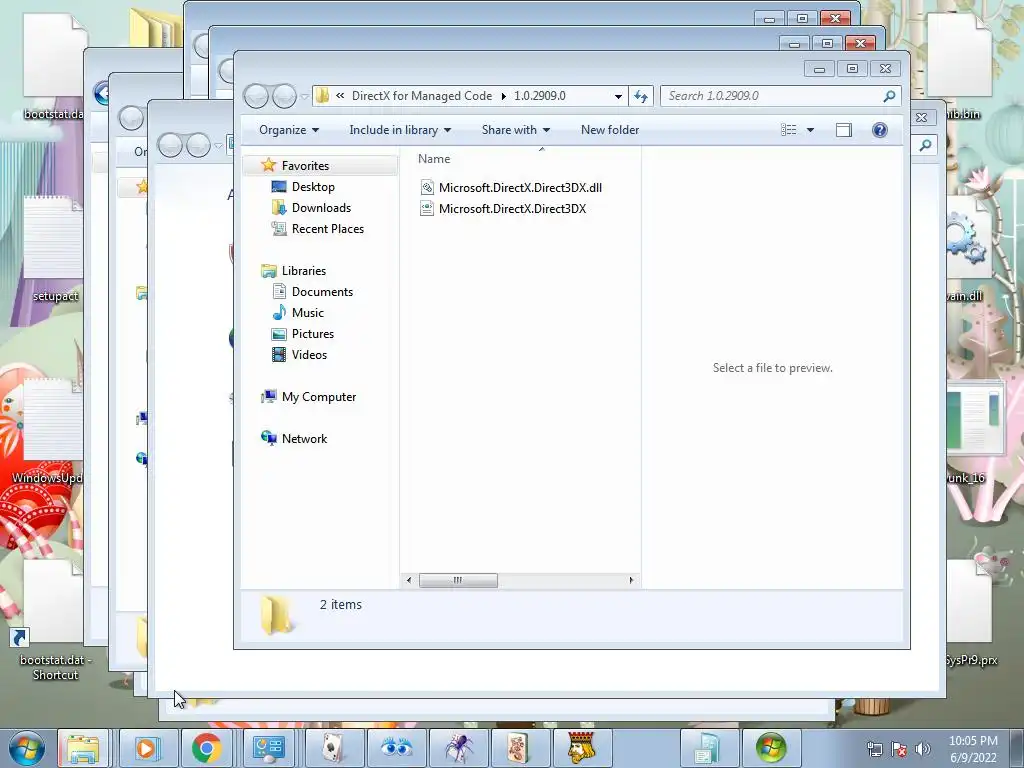Launch Windows Media Player from taskbar
This screenshot has width=1024, height=768.
click(x=146, y=748)
